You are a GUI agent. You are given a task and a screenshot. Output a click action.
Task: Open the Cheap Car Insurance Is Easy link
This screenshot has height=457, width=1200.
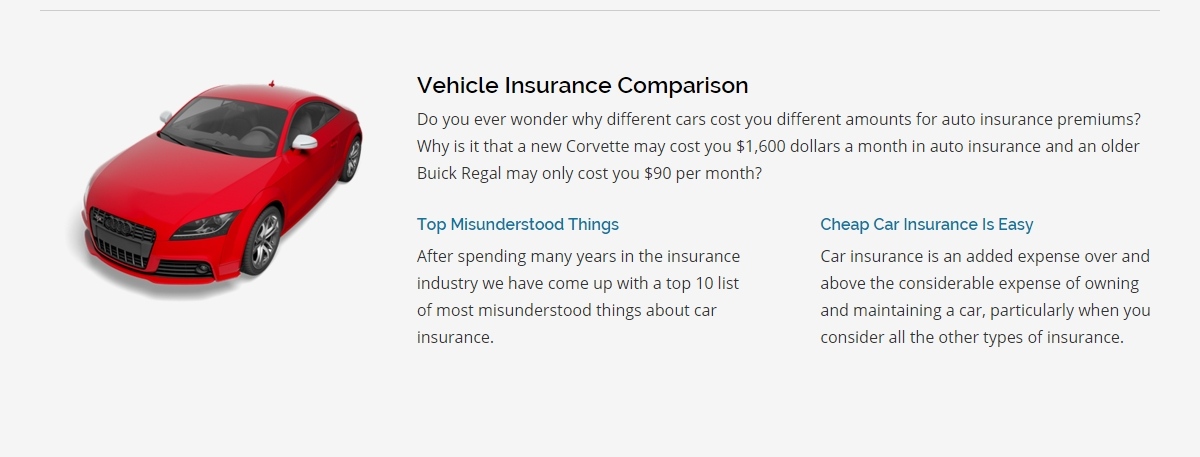pyautogui.click(x=927, y=224)
